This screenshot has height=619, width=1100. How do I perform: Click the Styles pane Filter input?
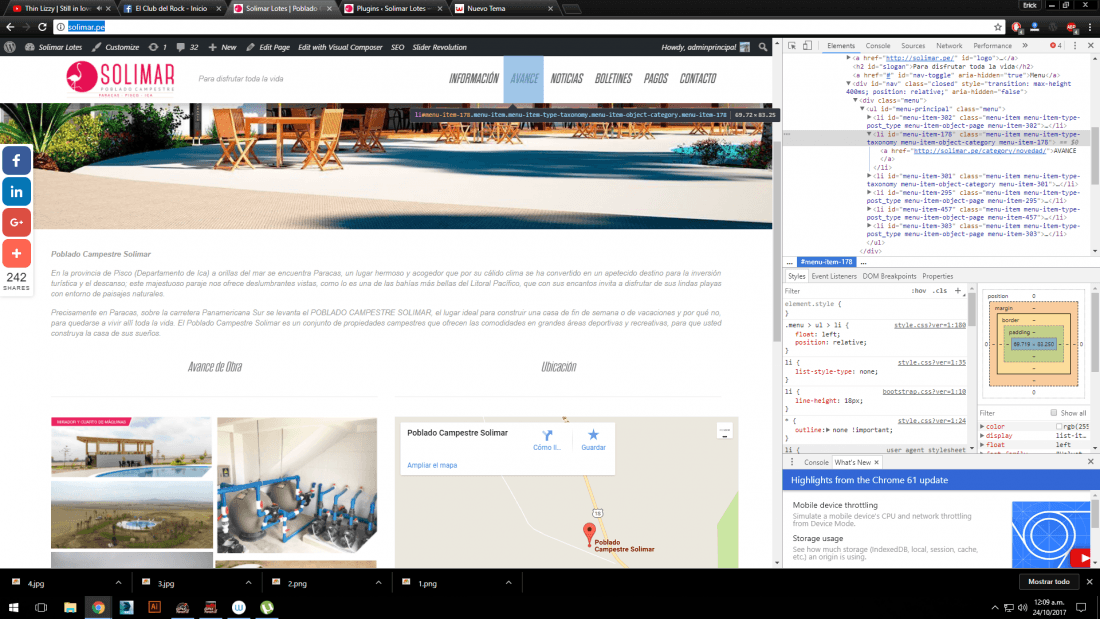(x=845, y=291)
